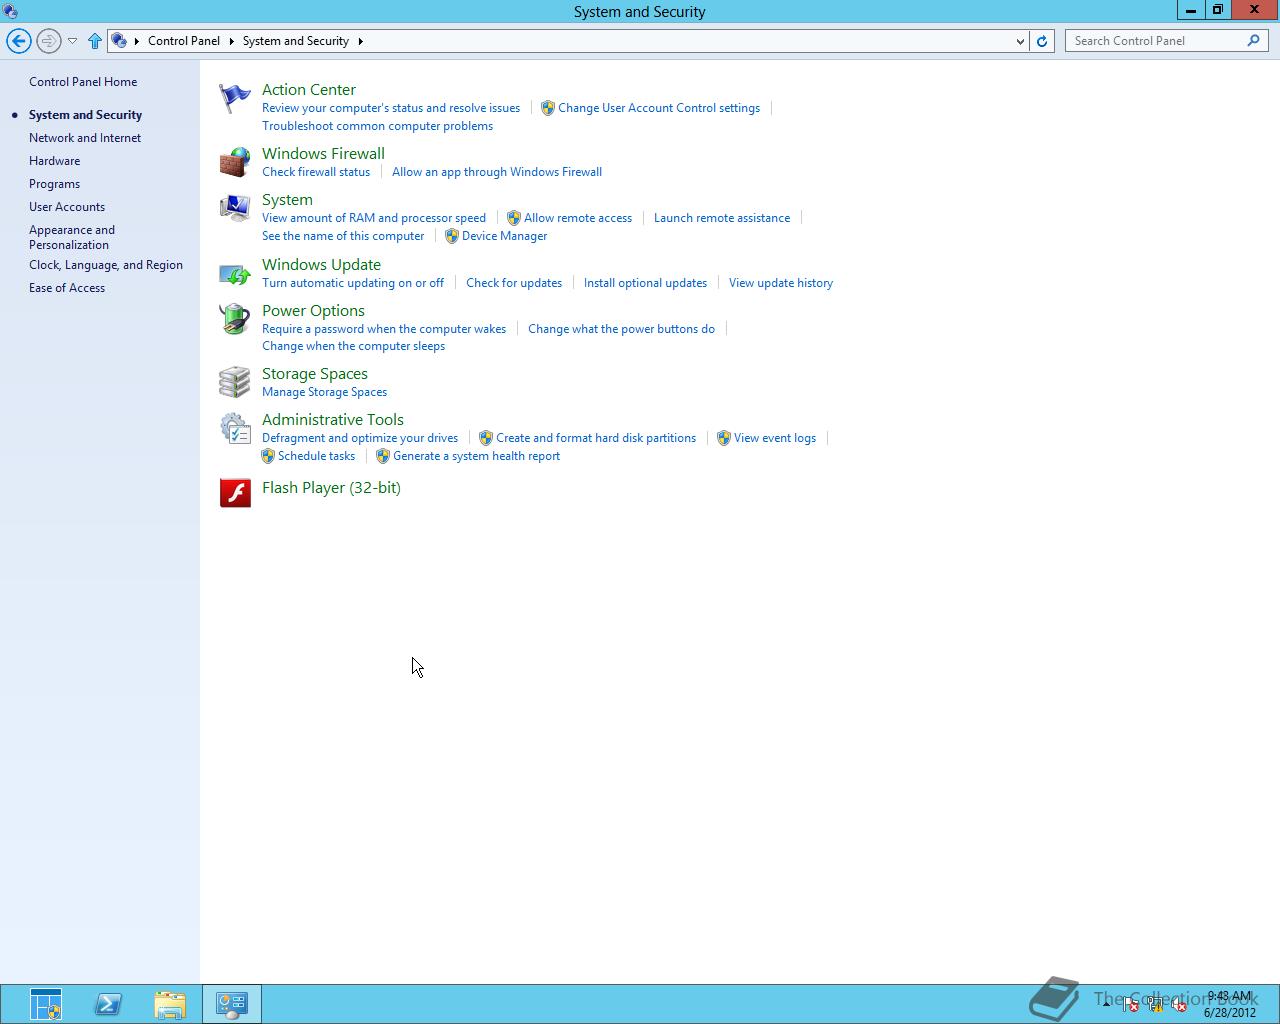This screenshot has height=1024, width=1280.
Task: Click View update history
Action: (781, 283)
